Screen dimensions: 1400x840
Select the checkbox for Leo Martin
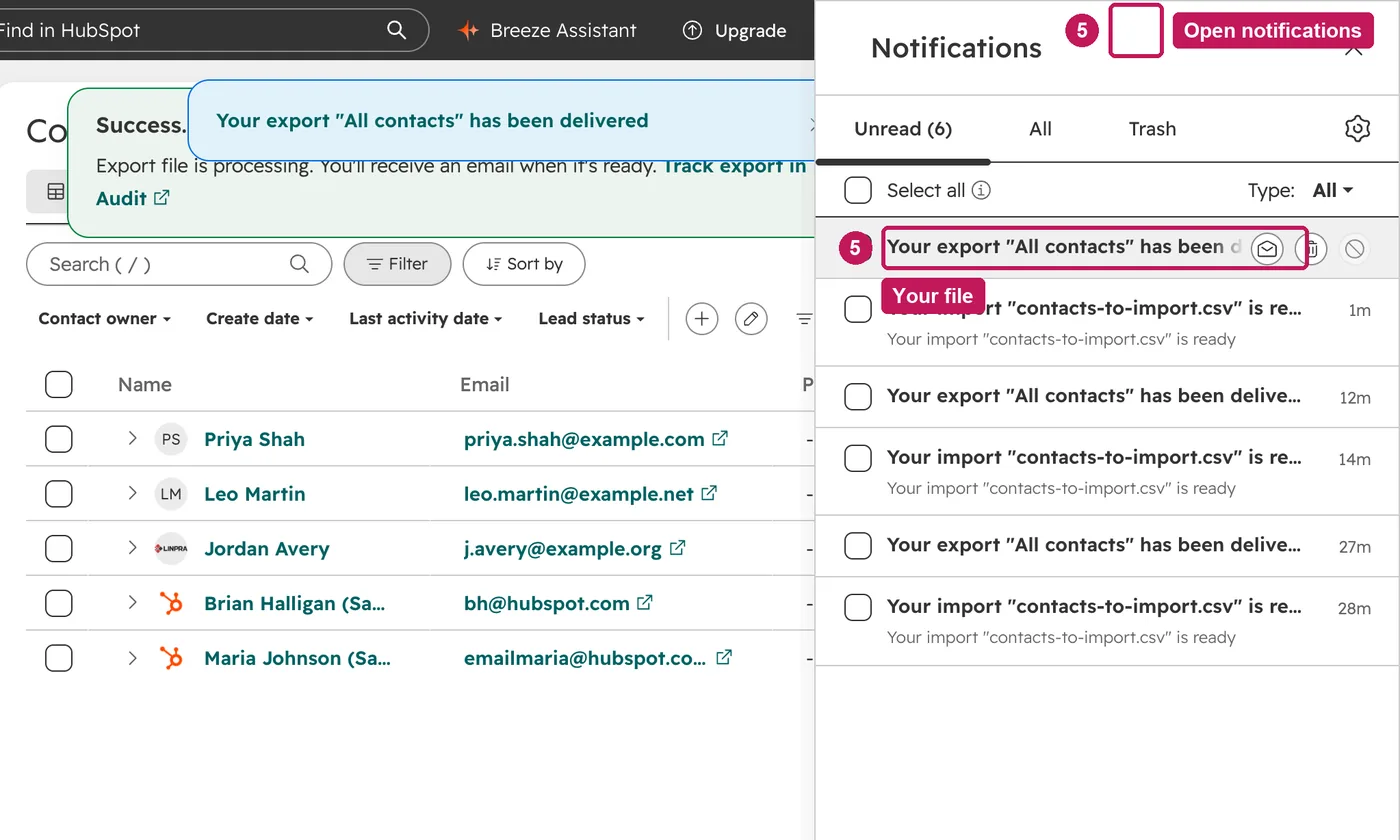point(59,494)
